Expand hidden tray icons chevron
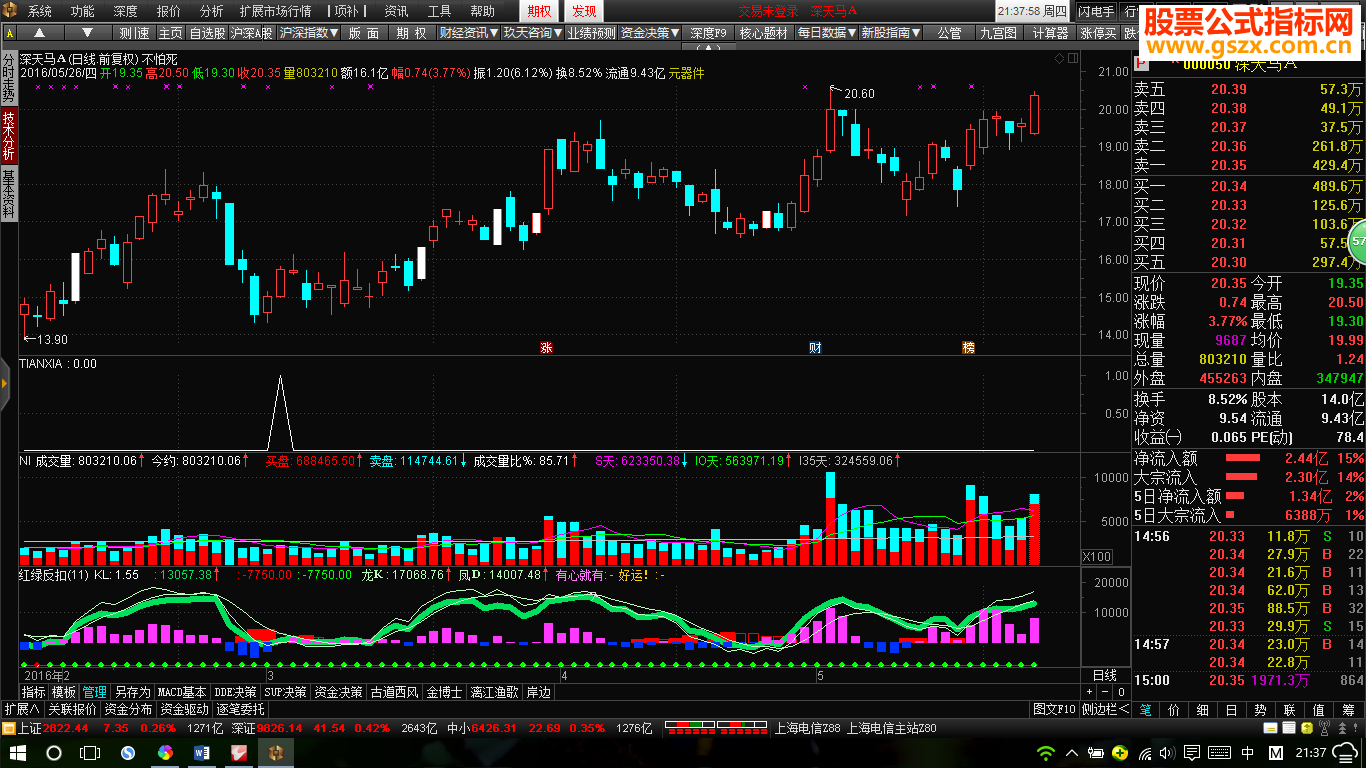 coord(1071,752)
